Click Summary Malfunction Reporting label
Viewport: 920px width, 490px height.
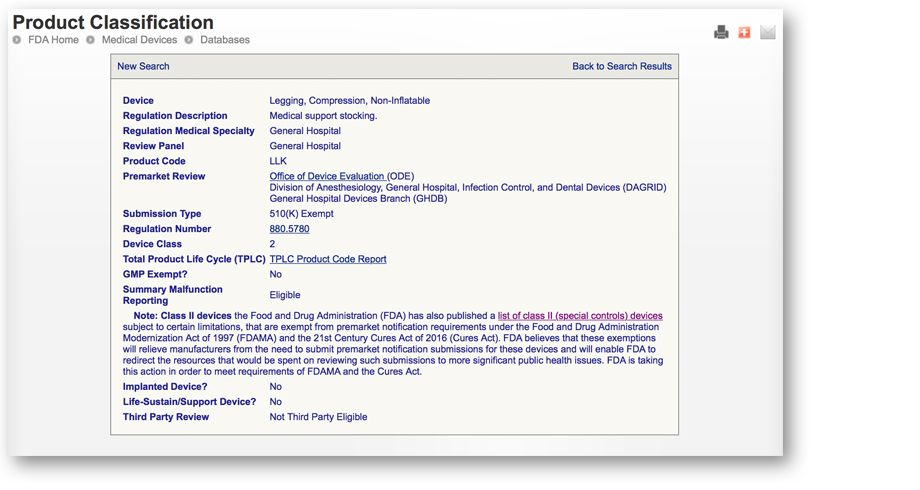pos(172,295)
